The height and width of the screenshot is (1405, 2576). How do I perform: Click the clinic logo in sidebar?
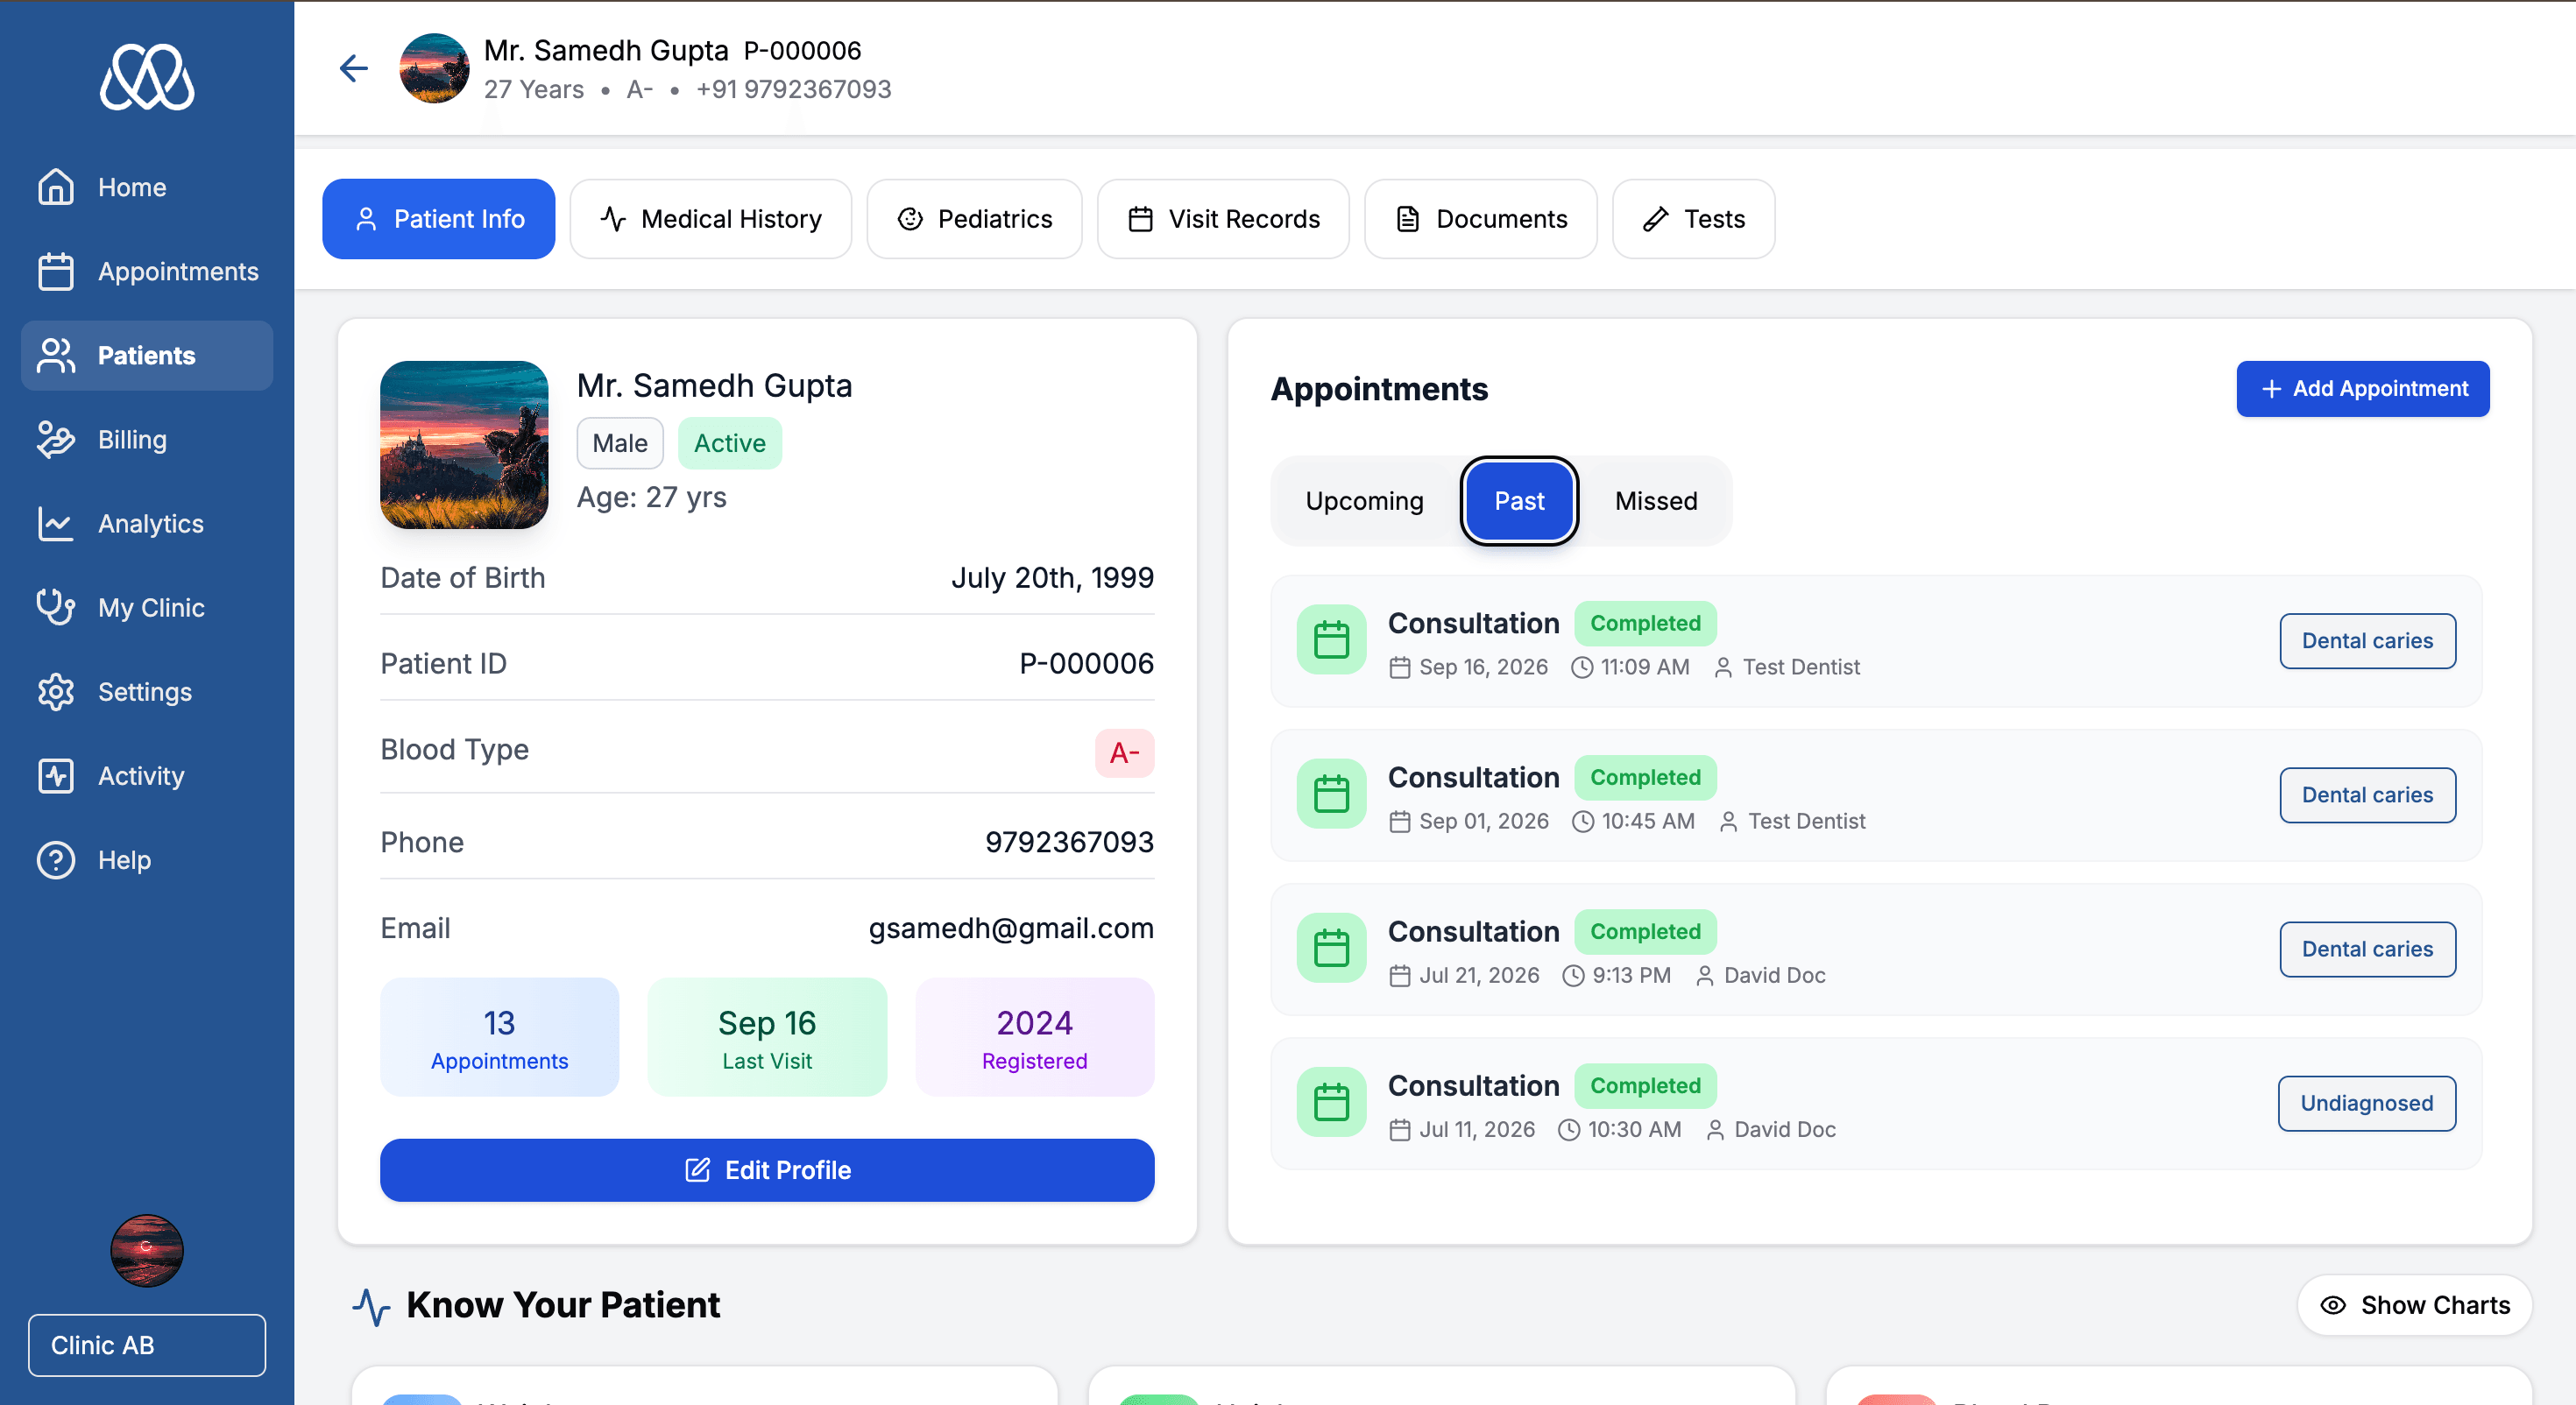[147, 76]
